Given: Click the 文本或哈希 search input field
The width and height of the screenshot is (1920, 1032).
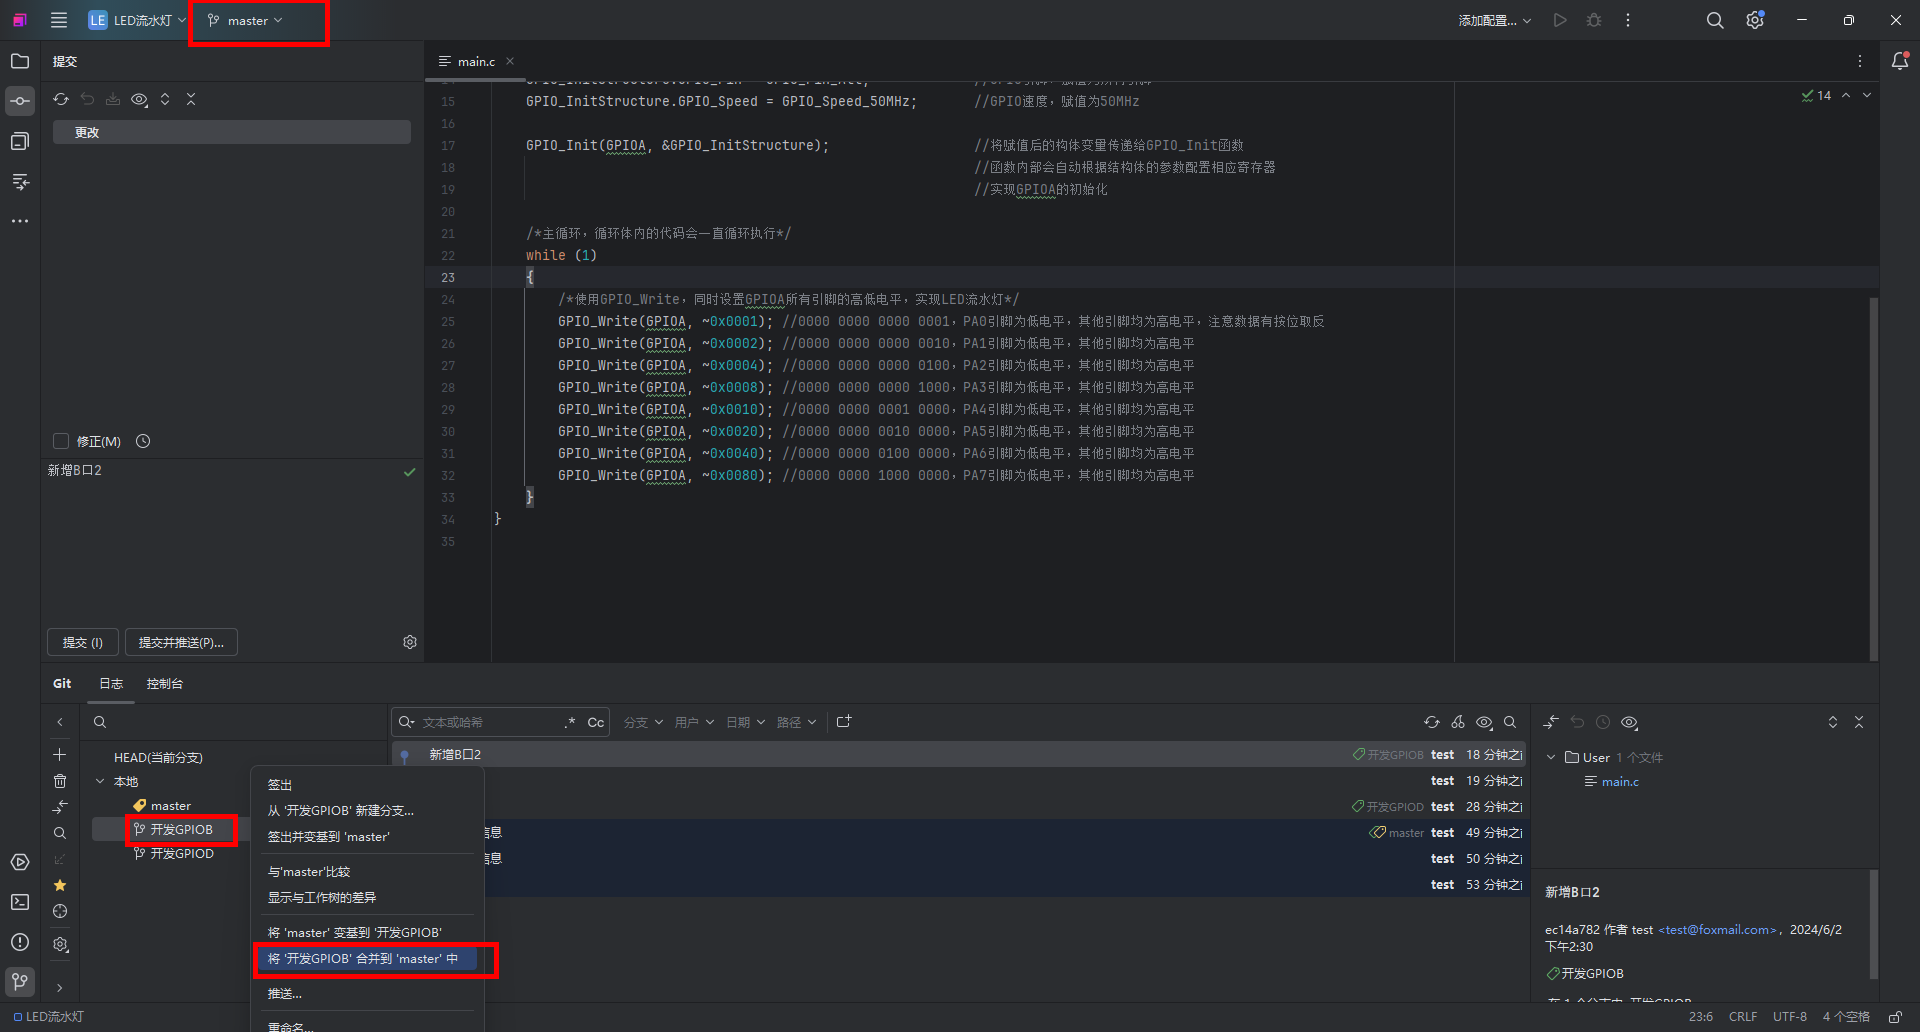Looking at the screenshot, I should (x=490, y=722).
